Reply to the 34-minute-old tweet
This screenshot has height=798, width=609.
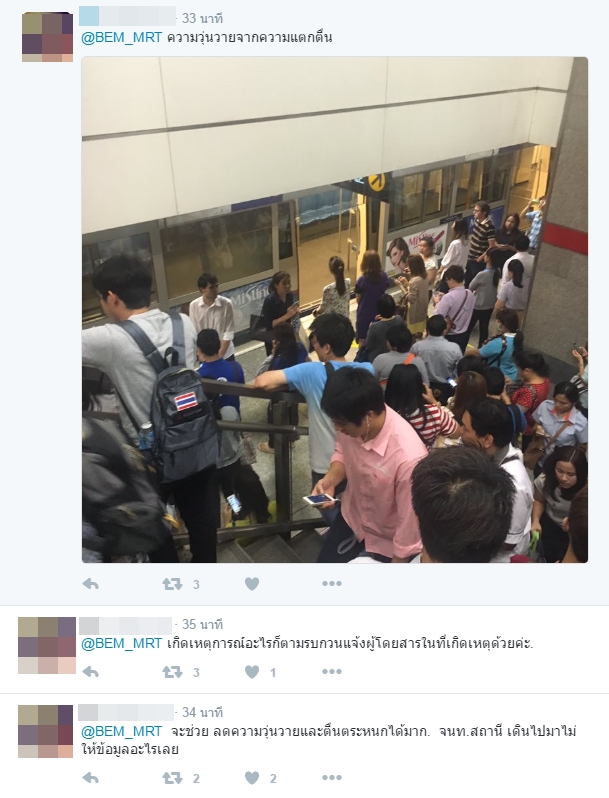91,778
